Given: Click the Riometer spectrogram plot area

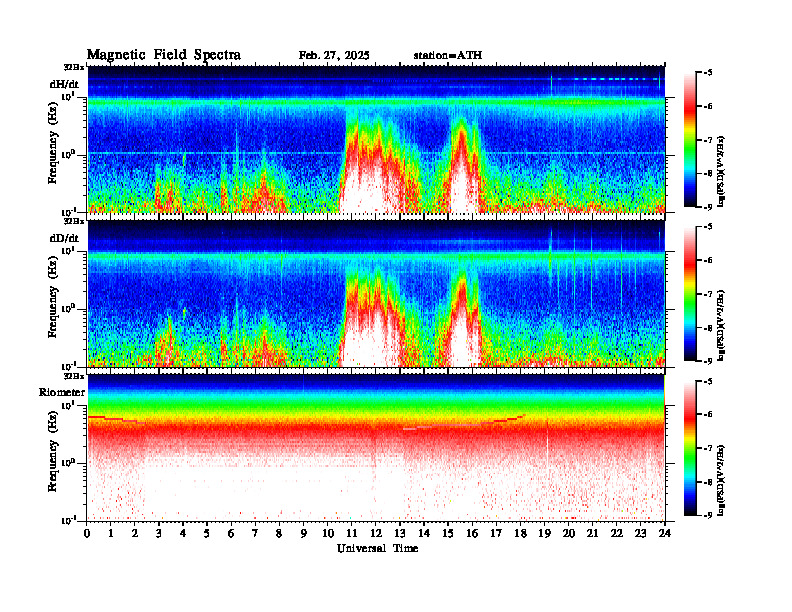Looking at the screenshot, I should (376, 448).
